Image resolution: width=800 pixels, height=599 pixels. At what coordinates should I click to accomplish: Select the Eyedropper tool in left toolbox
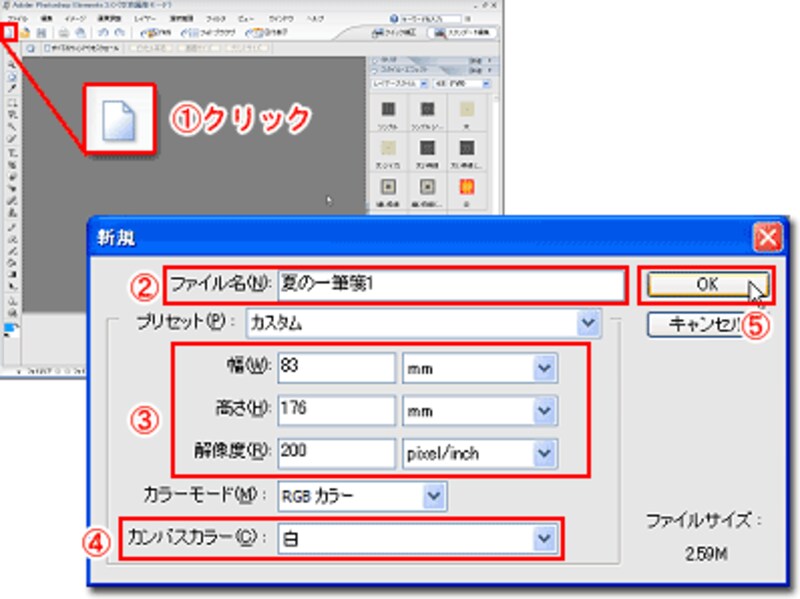pyautogui.click(x=11, y=87)
